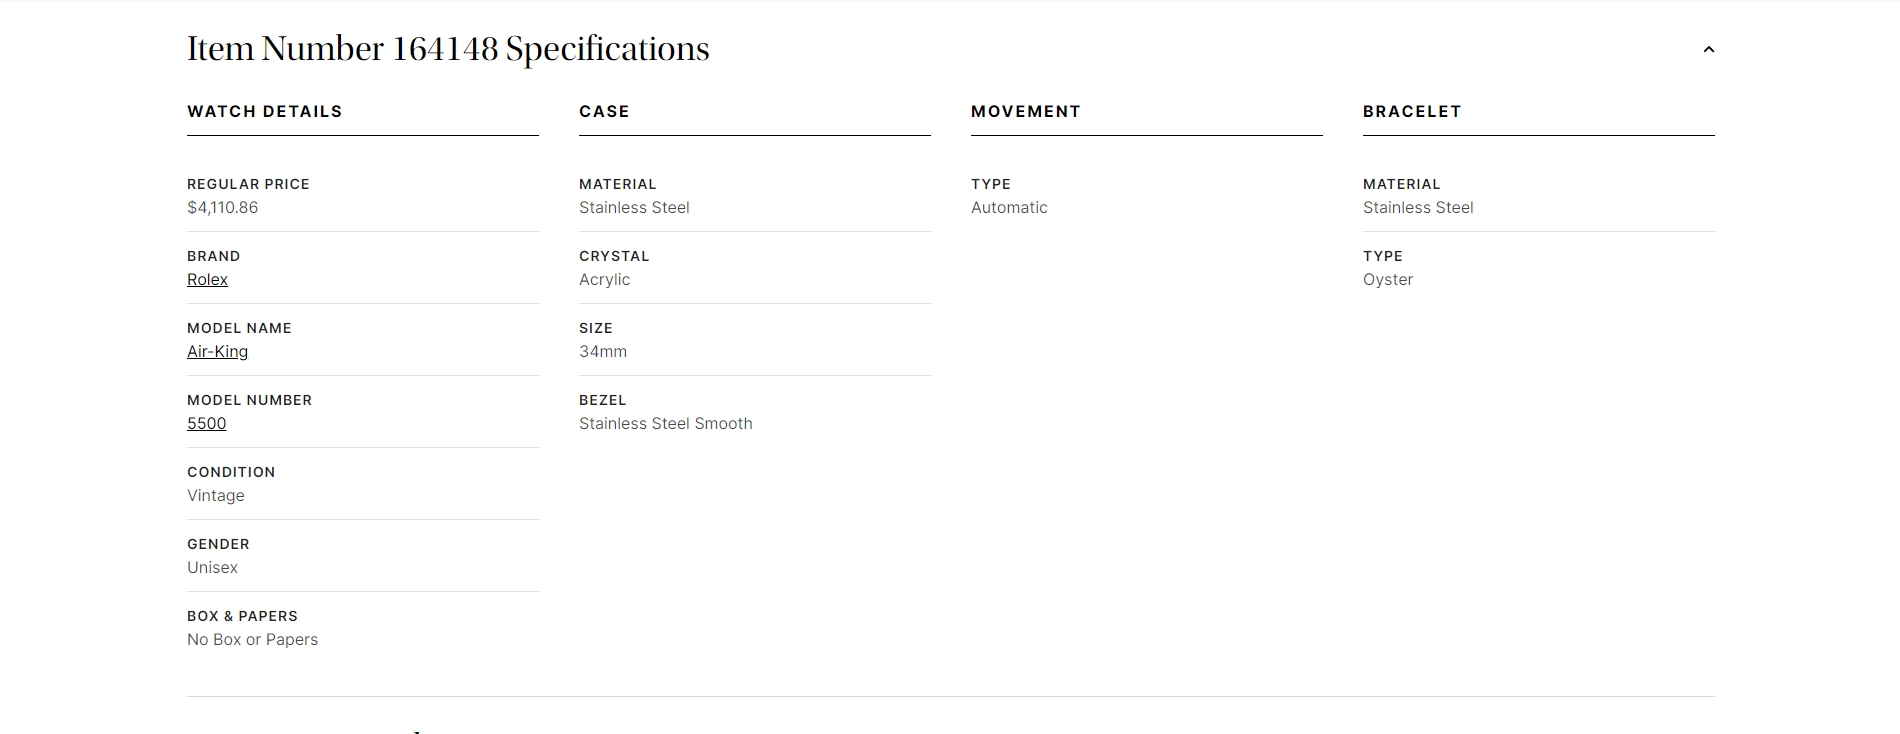
Task: Select the CASE column heading
Action: coord(604,111)
